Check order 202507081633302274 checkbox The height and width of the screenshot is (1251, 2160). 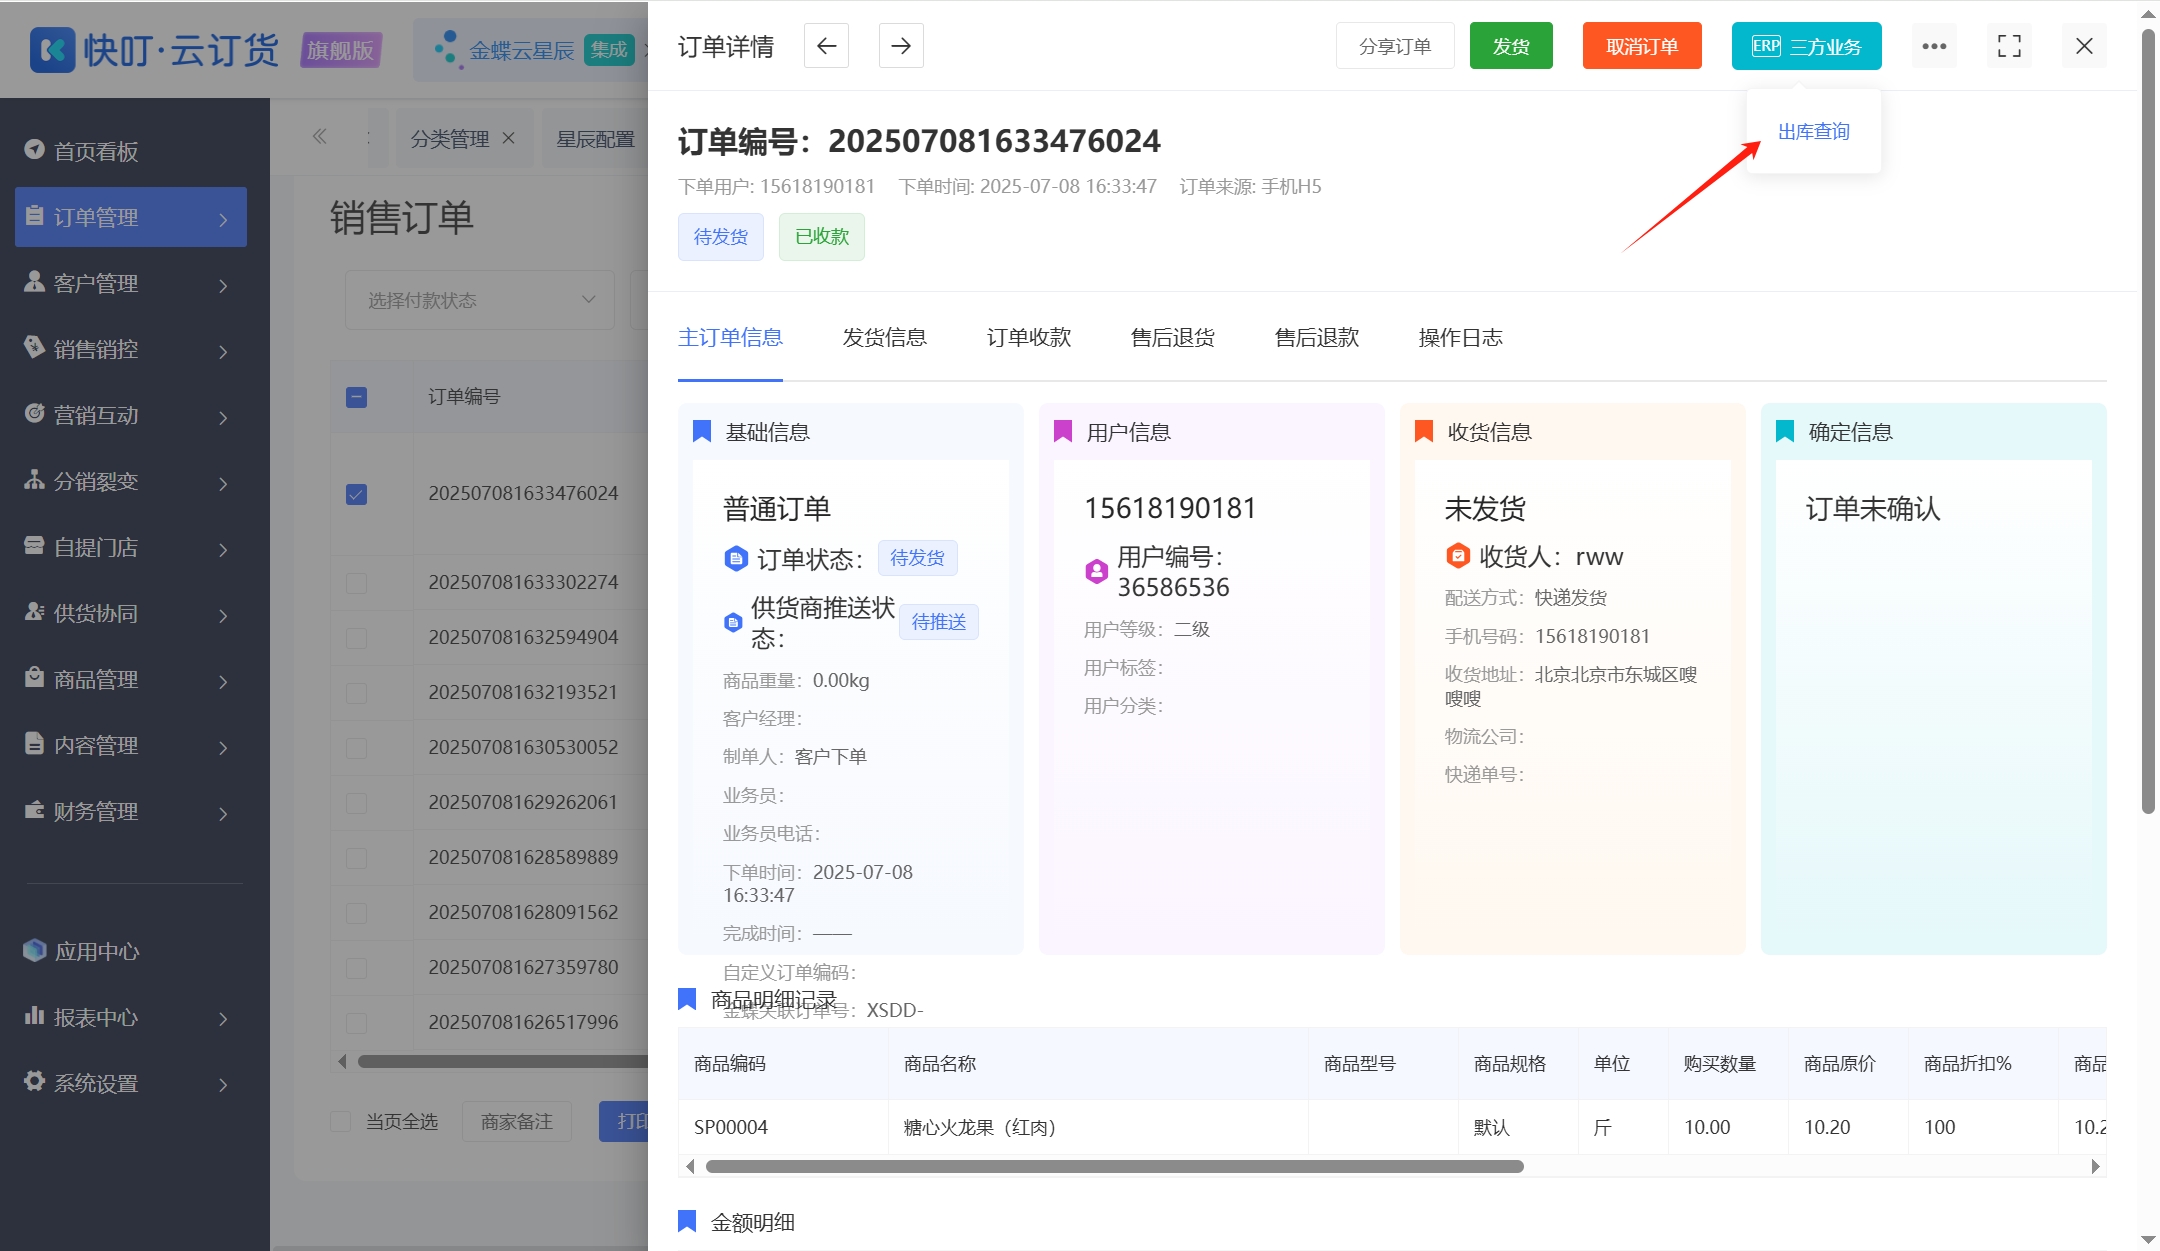tap(356, 583)
